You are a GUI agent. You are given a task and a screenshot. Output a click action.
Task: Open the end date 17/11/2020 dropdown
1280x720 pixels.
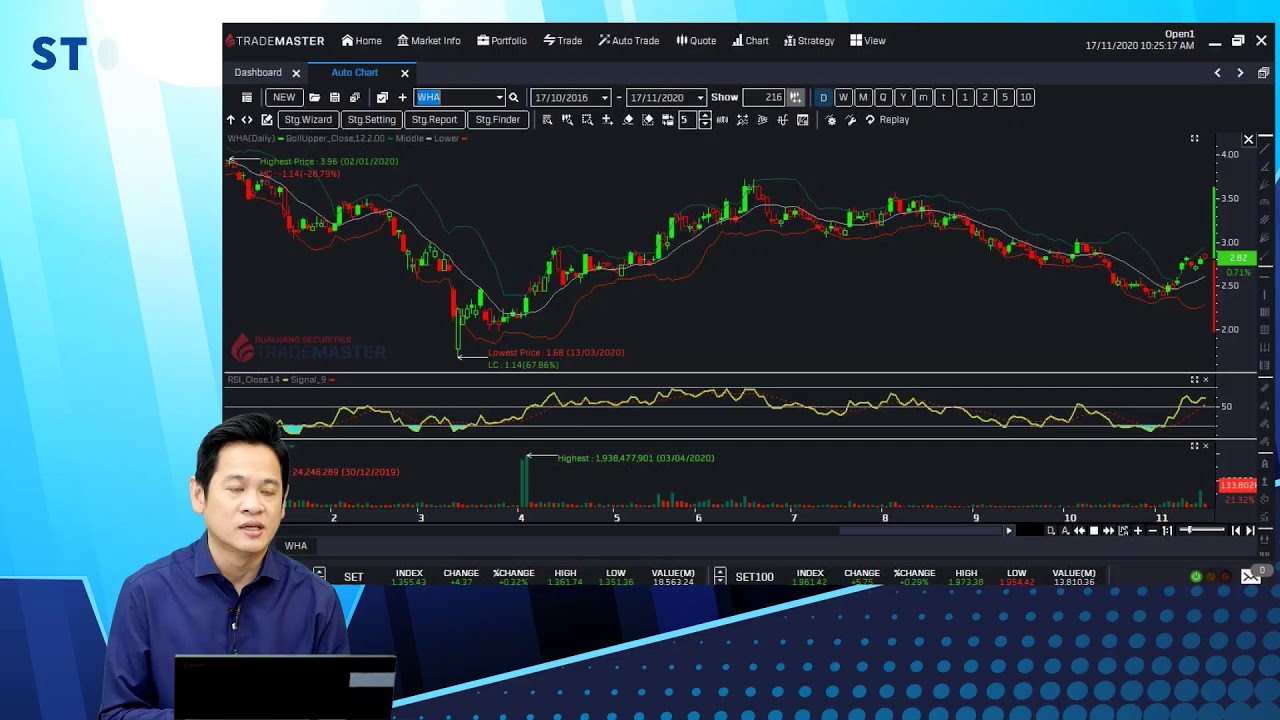click(x=700, y=97)
